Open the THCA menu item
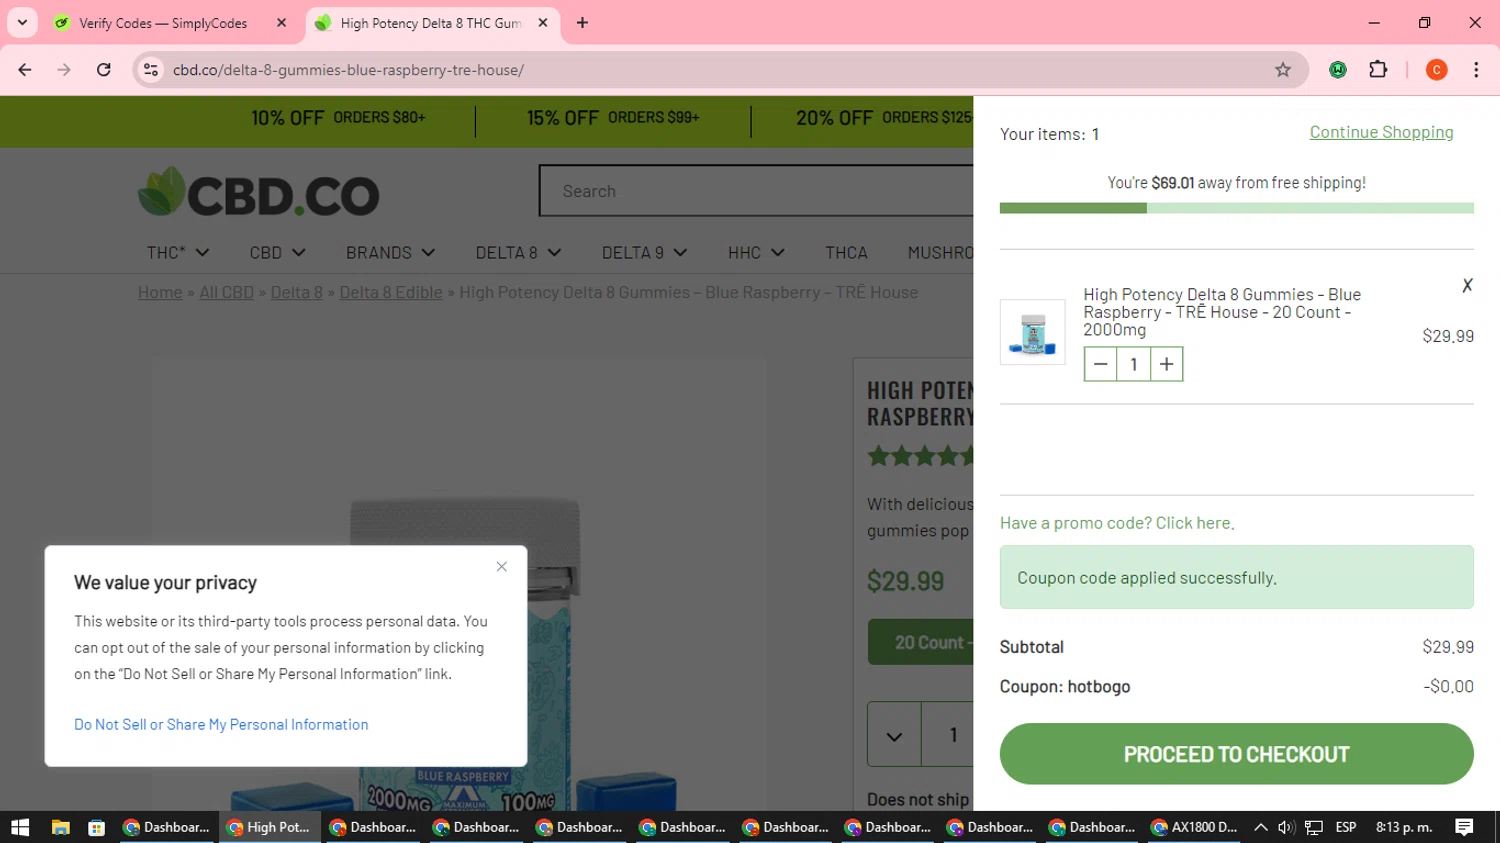Screen dimensions: 1500x843 point(846,253)
